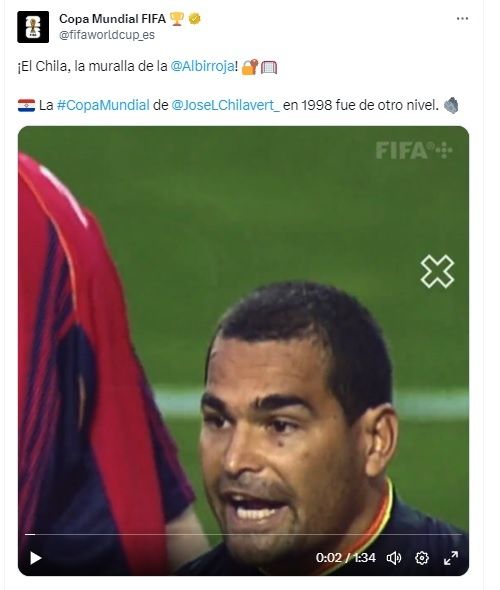
Task: Click the gold verified badge
Action: point(195,18)
